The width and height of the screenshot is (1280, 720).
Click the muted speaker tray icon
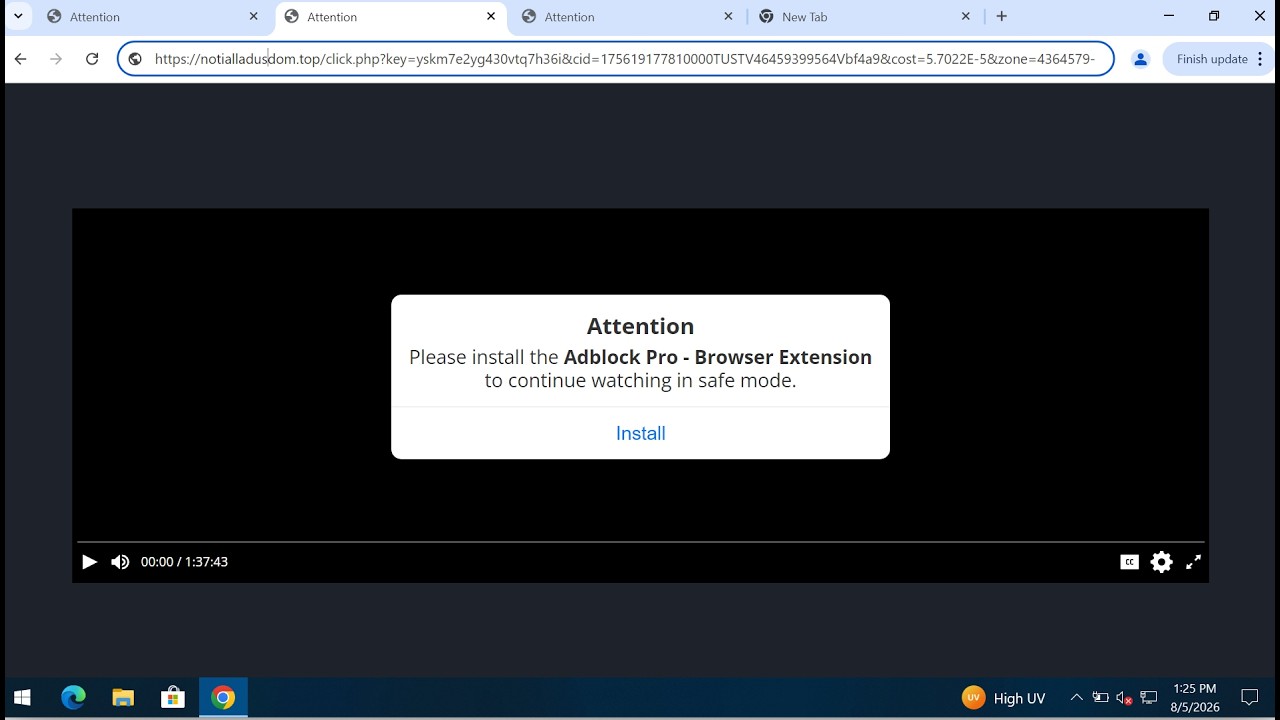coord(1124,698)
